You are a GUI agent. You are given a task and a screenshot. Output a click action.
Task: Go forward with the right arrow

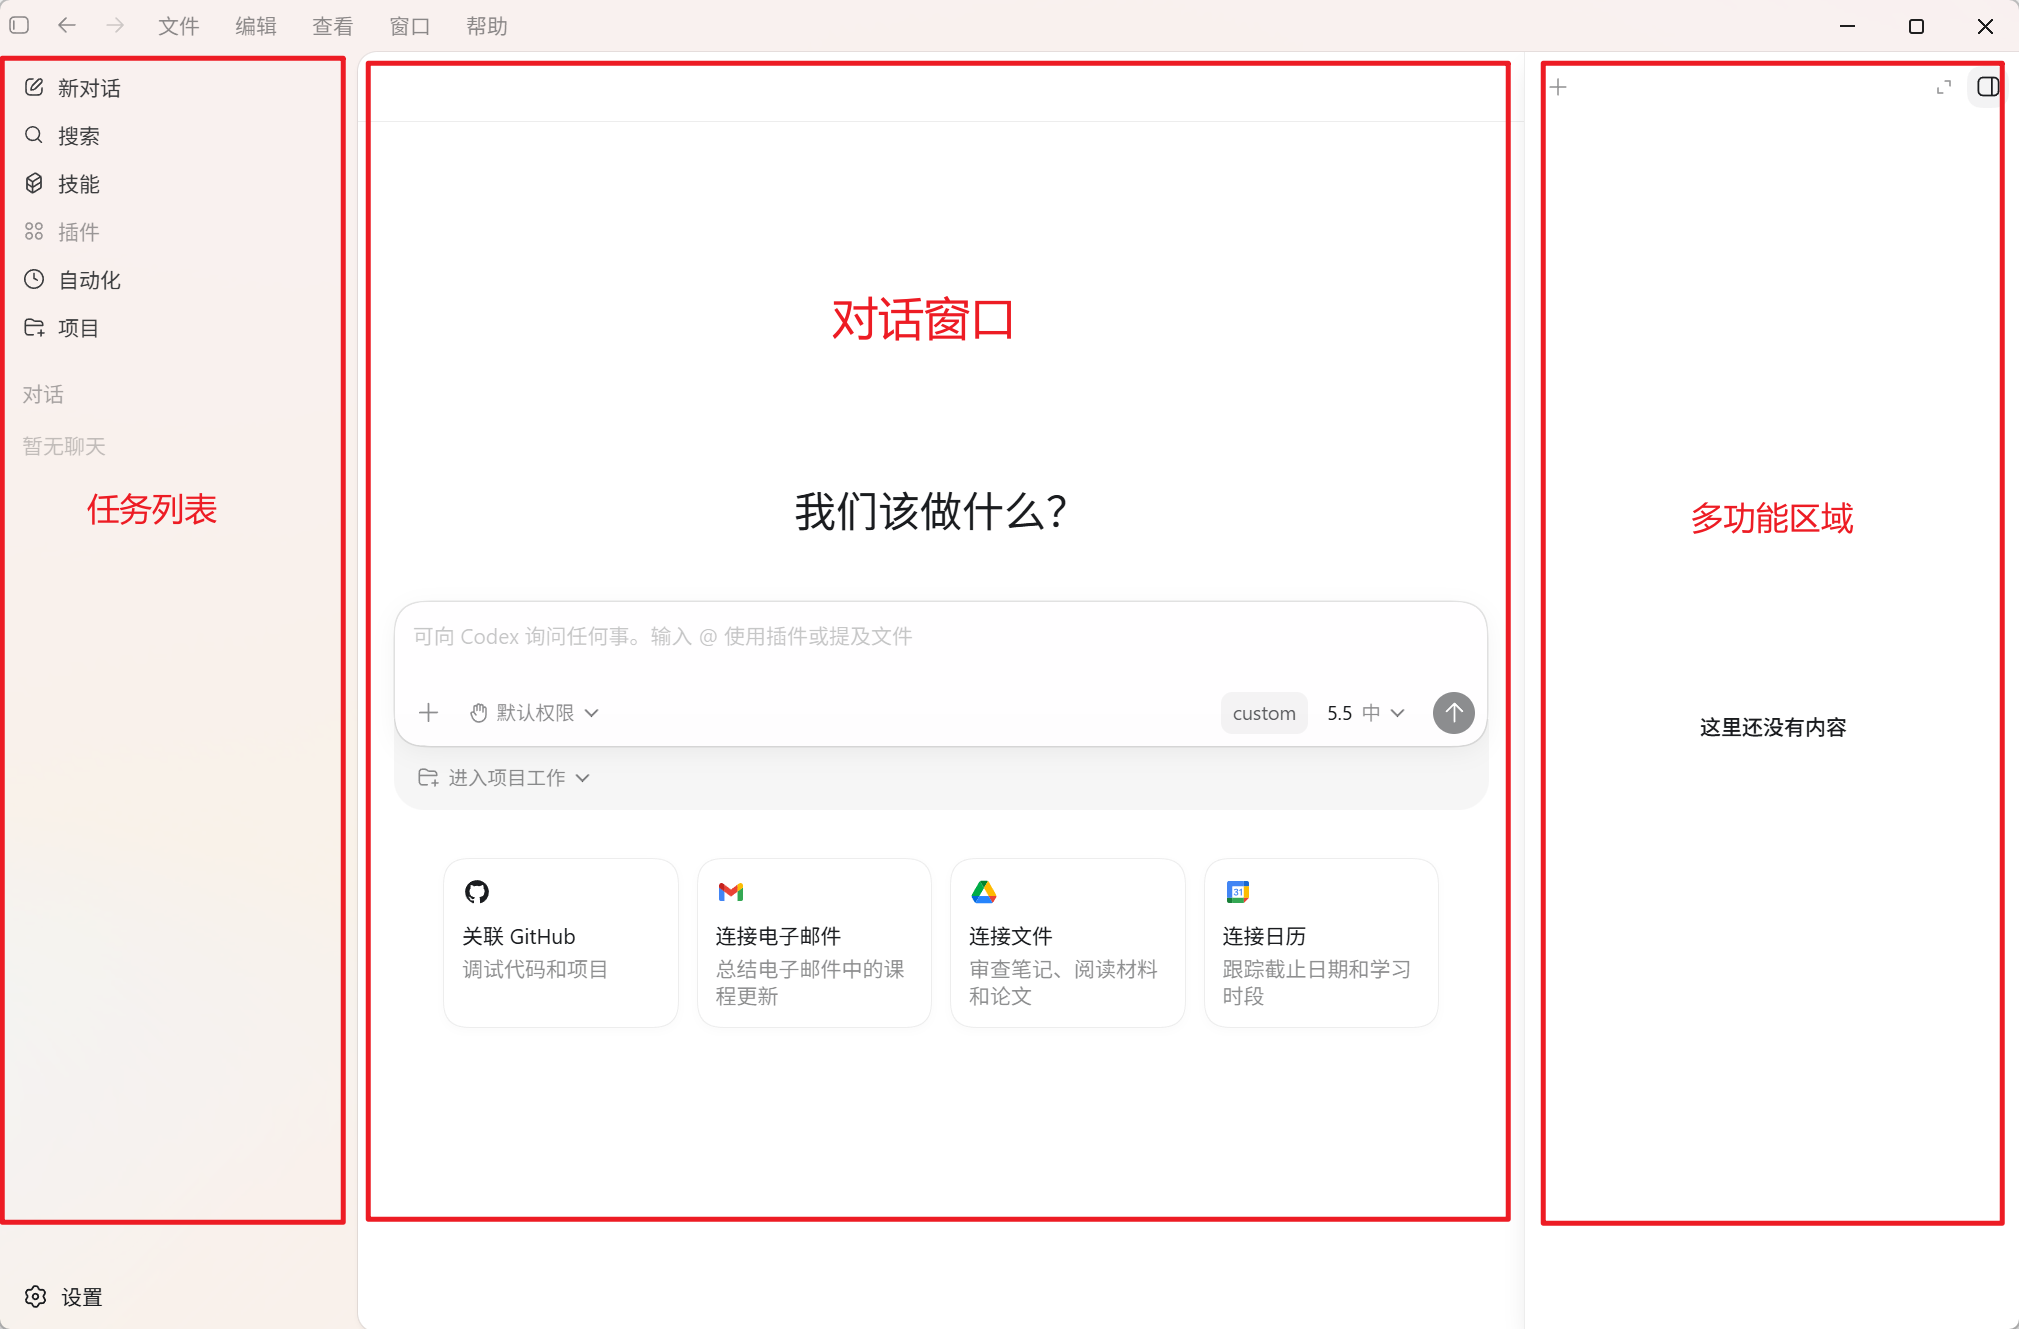pyautogui.click(x=116, y=26)
